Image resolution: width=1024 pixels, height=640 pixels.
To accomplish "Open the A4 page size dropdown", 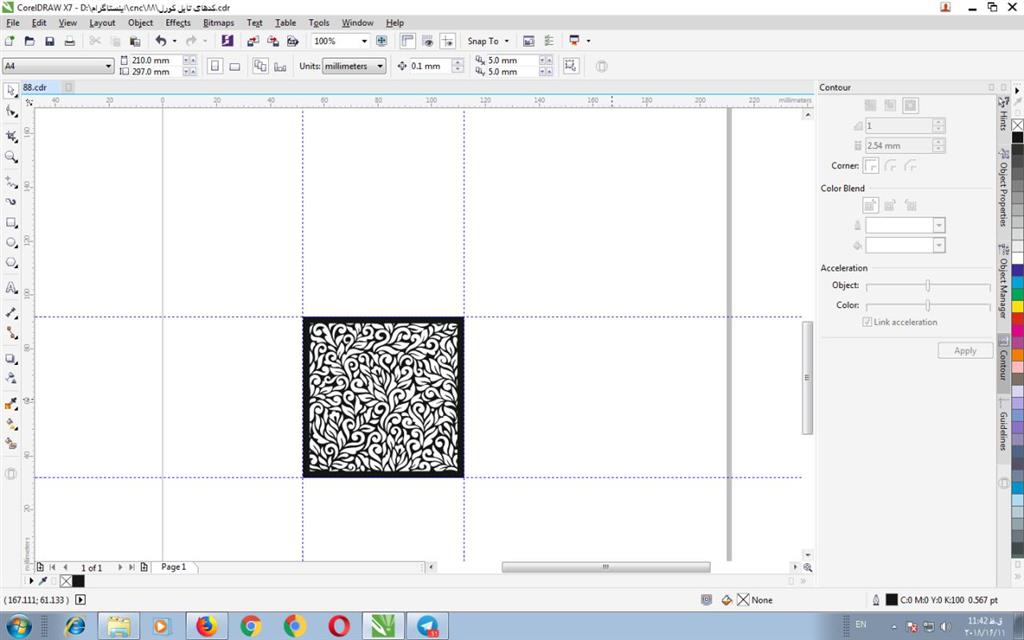I will coord(109,66).
